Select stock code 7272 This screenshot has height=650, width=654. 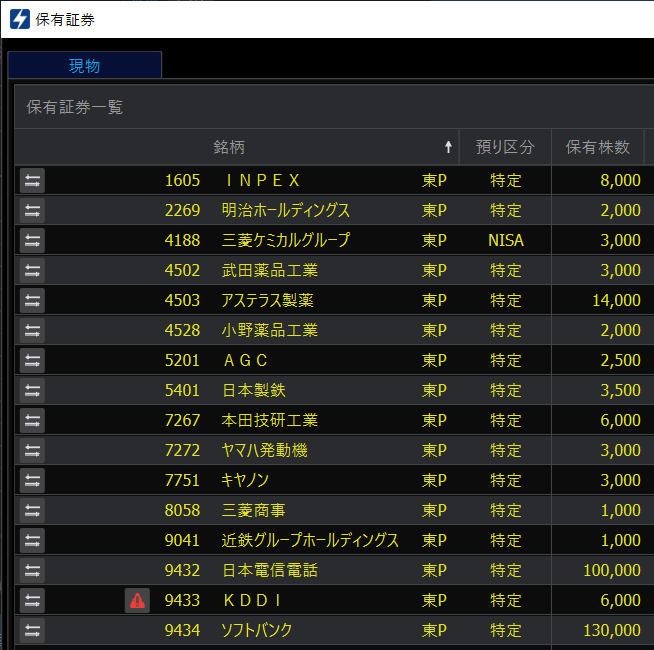pyautogui.click(x=182, y=451)
